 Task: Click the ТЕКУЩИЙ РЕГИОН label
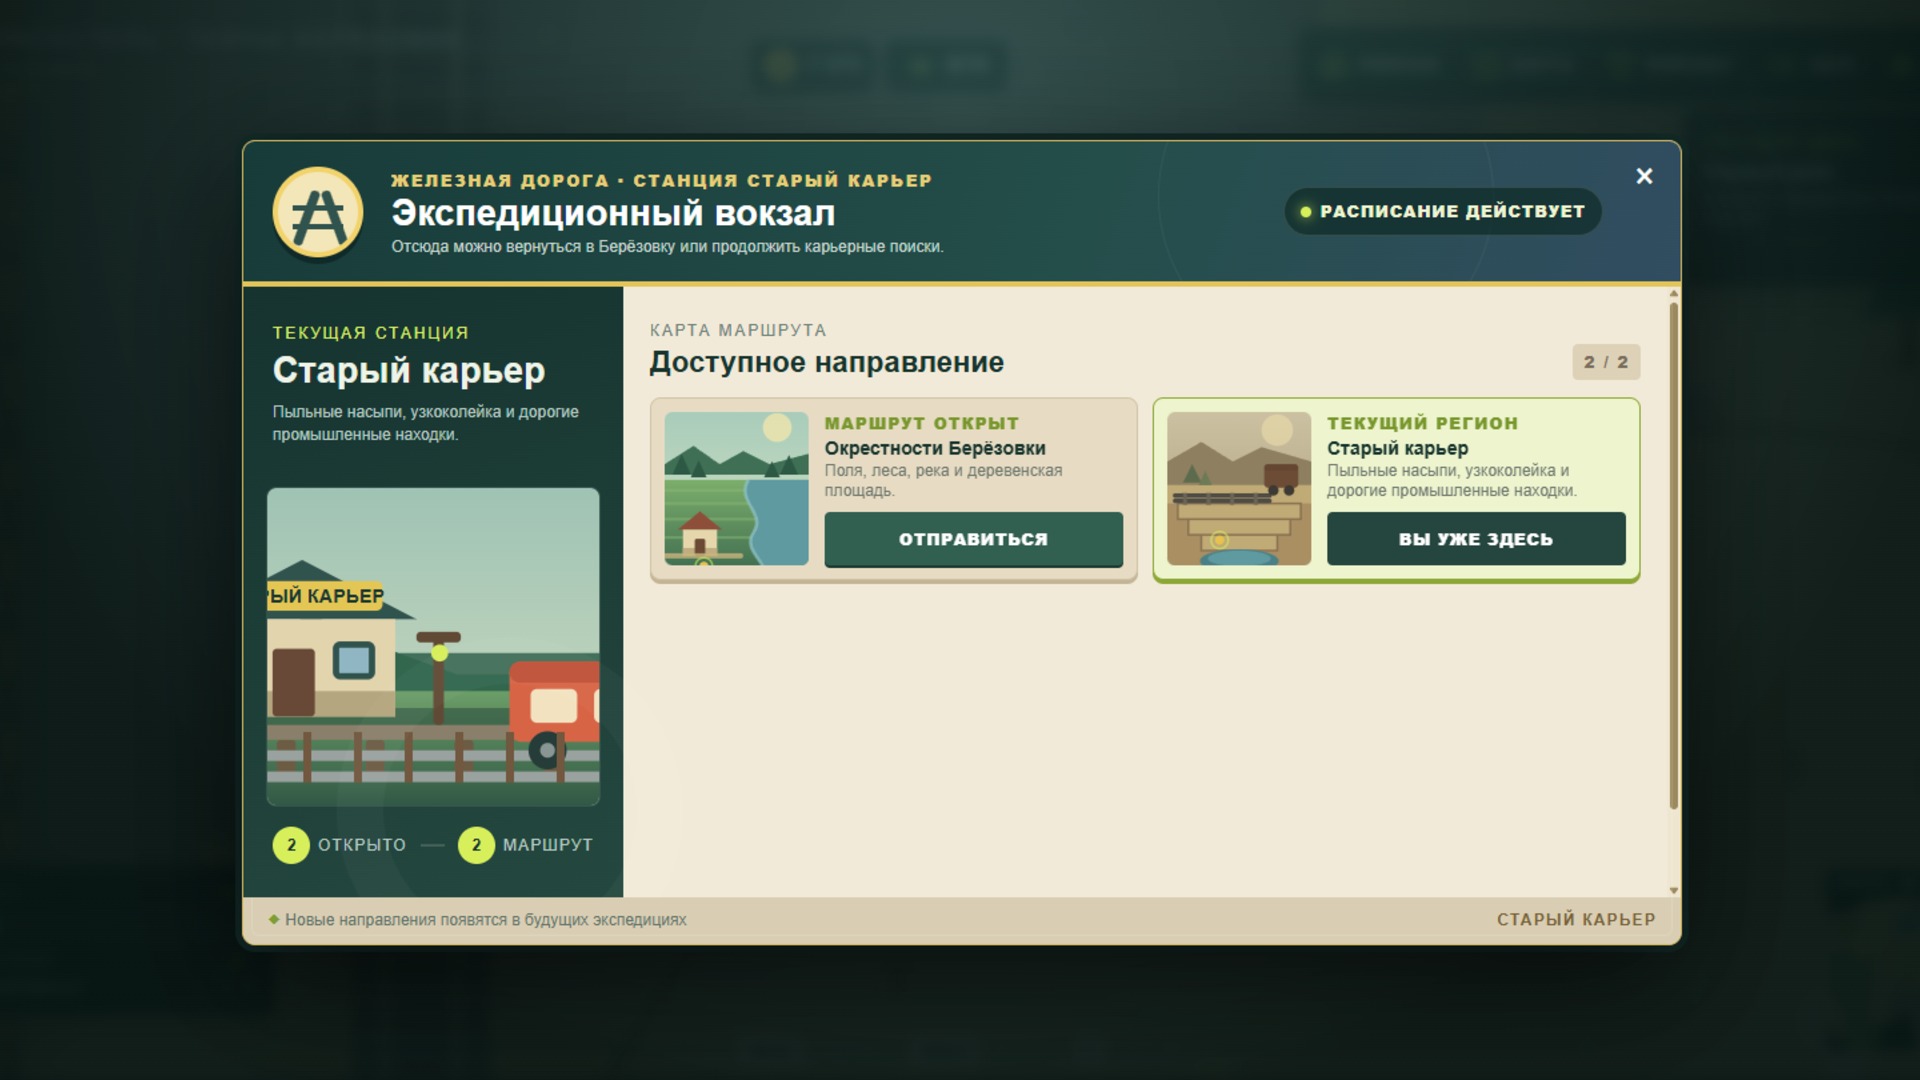(x=1422, y=423)
